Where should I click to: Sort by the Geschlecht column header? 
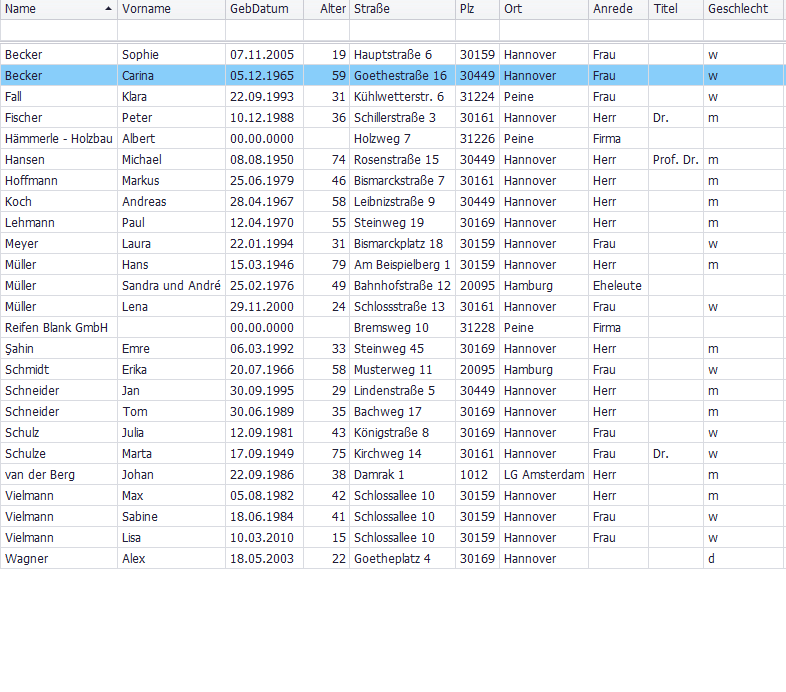pos(738,9)
